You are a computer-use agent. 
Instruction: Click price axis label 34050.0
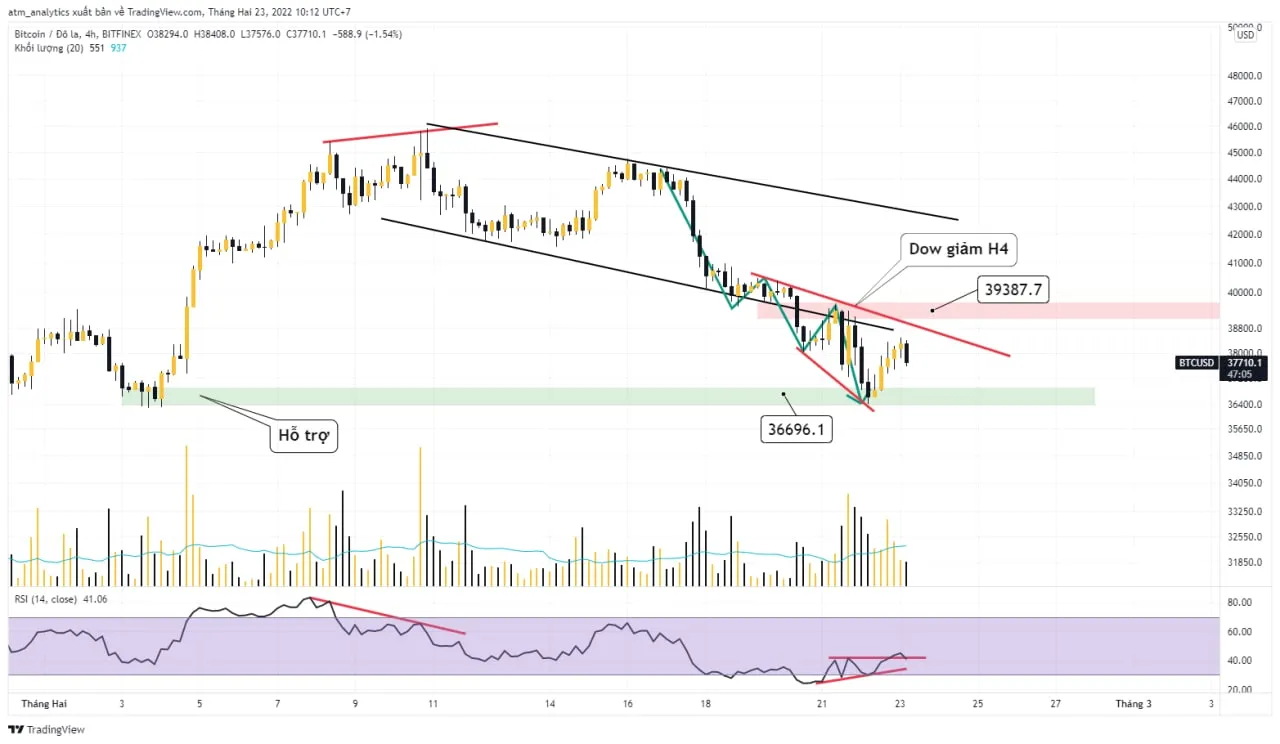[x=1244, y=483]
